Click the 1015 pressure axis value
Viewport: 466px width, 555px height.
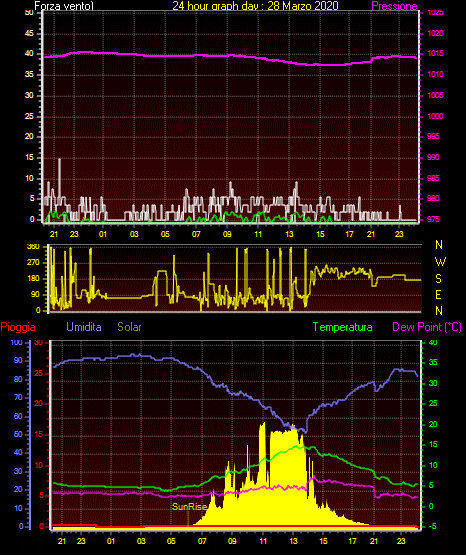pyautogui.click(x=435, y=54)
